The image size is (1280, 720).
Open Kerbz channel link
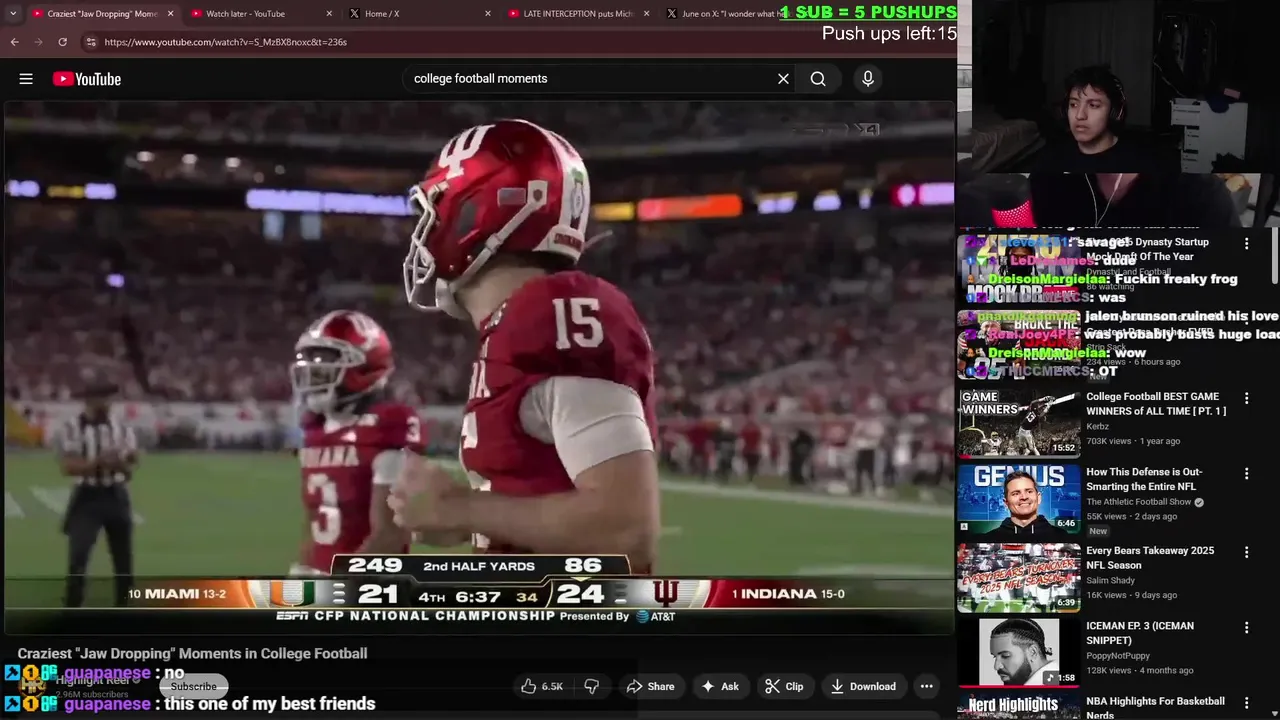click(1097, 426)
